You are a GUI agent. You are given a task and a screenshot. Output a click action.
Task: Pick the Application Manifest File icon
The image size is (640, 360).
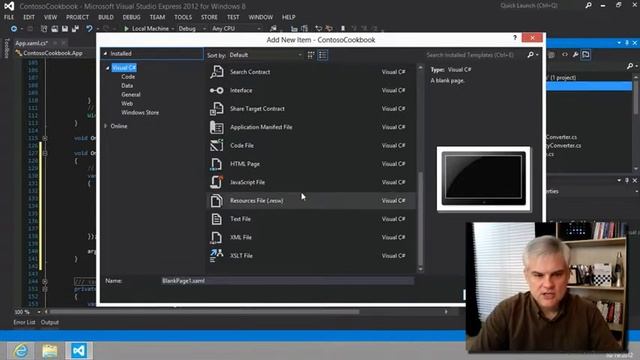pyautogui.click(x=216, y=127)
